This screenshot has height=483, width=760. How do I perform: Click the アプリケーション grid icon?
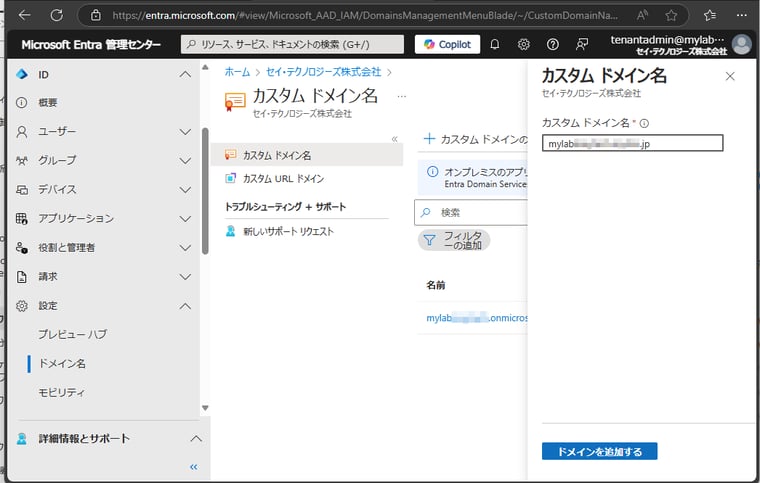[x=22, y=218]
